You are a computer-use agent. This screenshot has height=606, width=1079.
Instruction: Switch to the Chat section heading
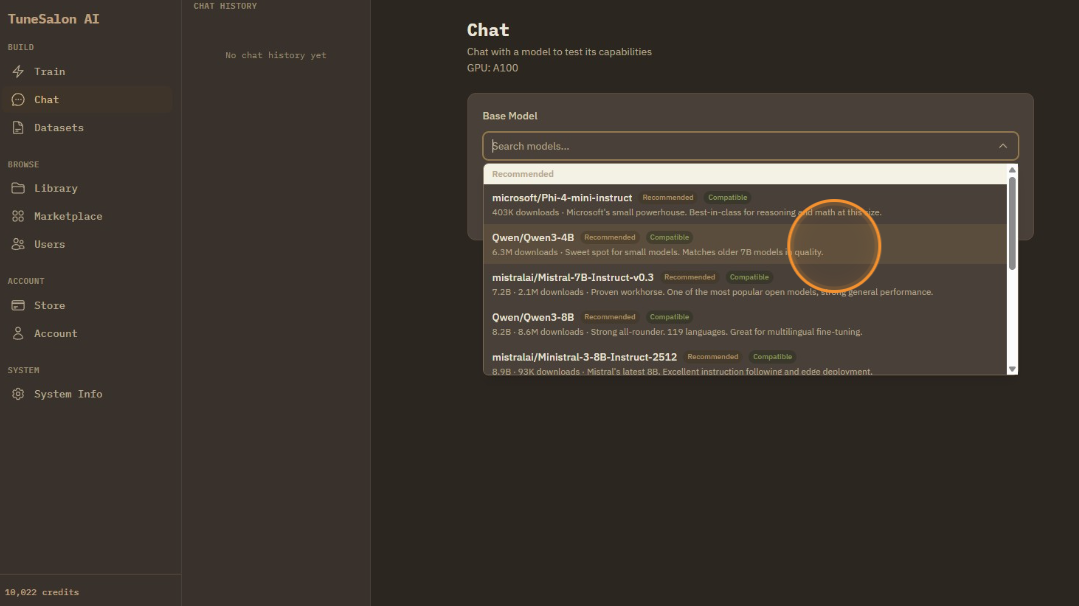486,30
